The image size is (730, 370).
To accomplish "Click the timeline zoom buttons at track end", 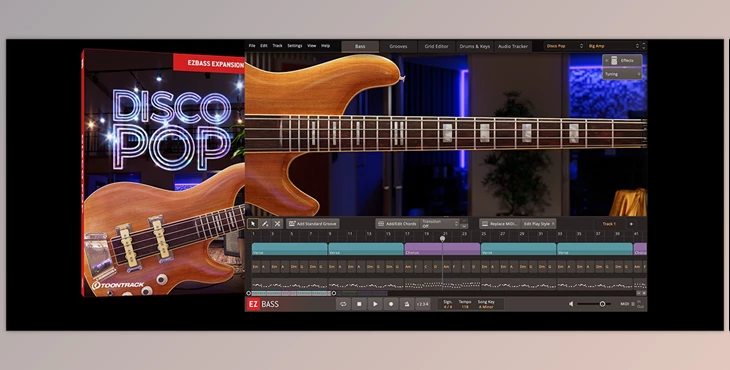I will (641, 293).
